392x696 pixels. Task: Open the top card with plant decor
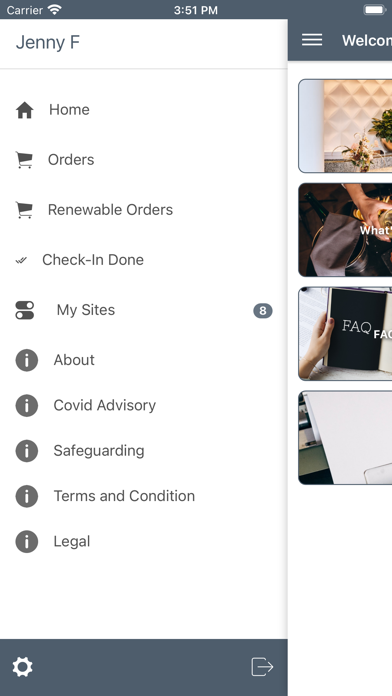345,126
